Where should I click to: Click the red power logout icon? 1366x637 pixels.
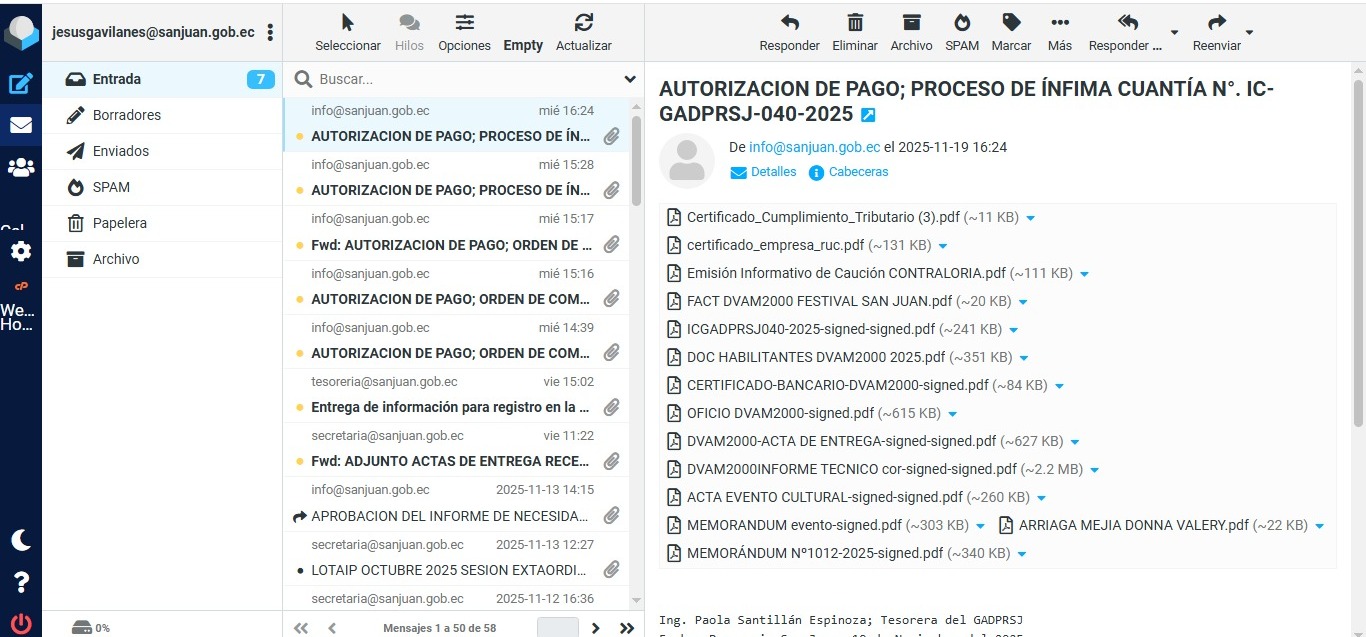point(20,622)
